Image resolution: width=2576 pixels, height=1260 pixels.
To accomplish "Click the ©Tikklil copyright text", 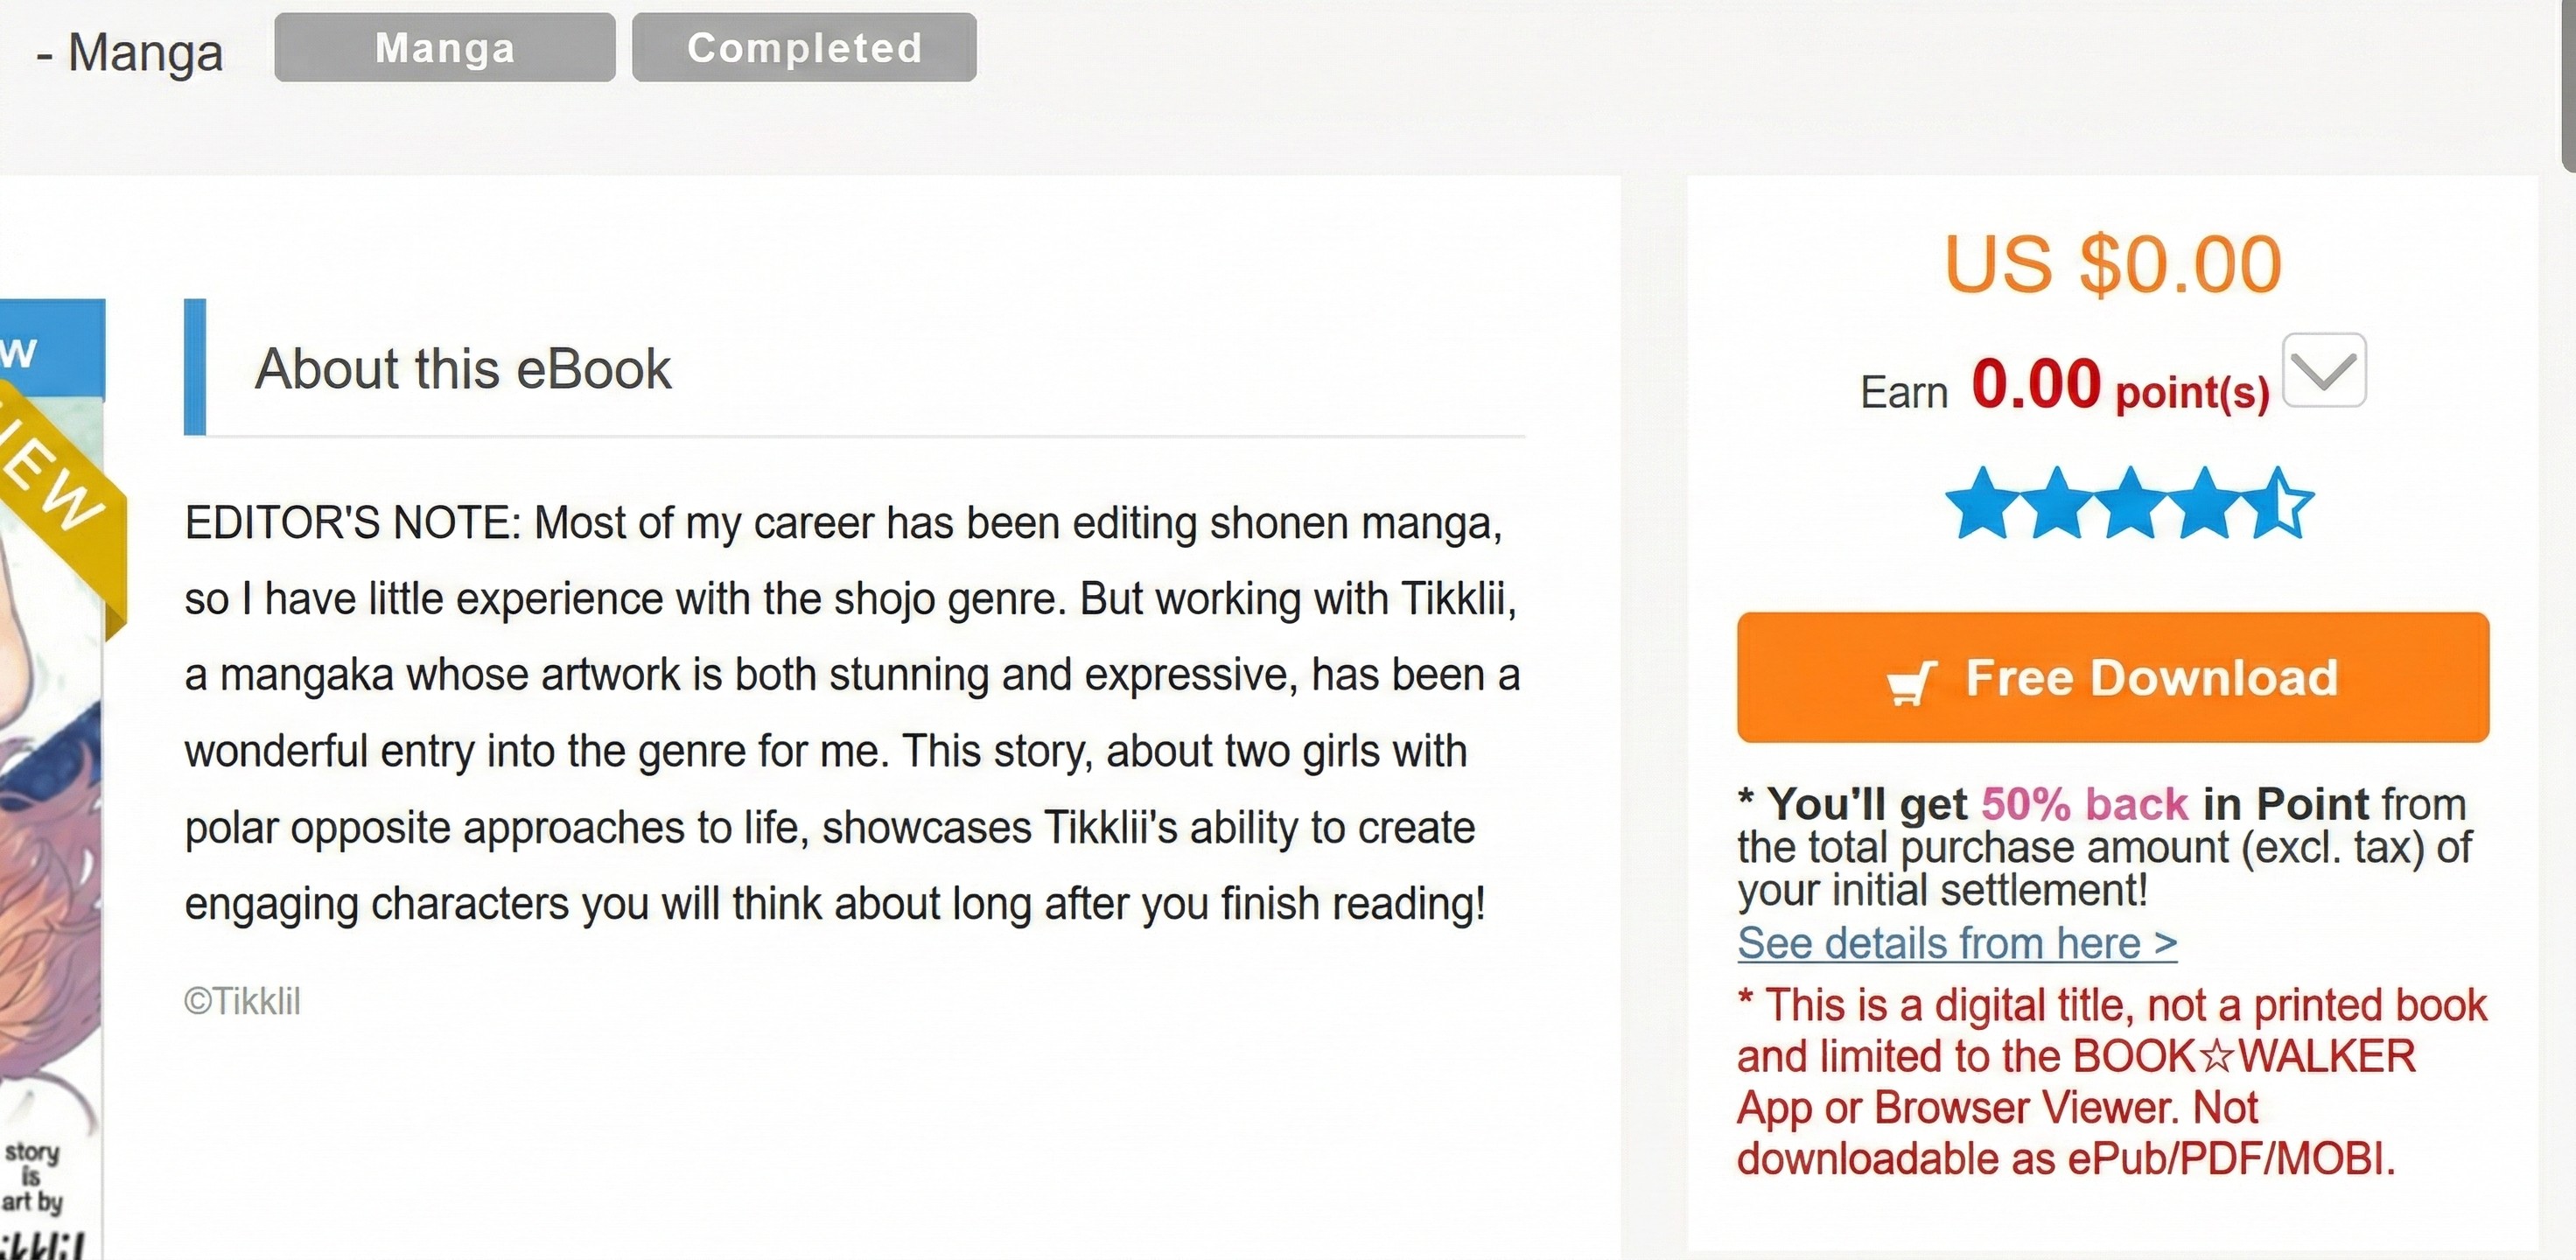I will coord(242,1002).
